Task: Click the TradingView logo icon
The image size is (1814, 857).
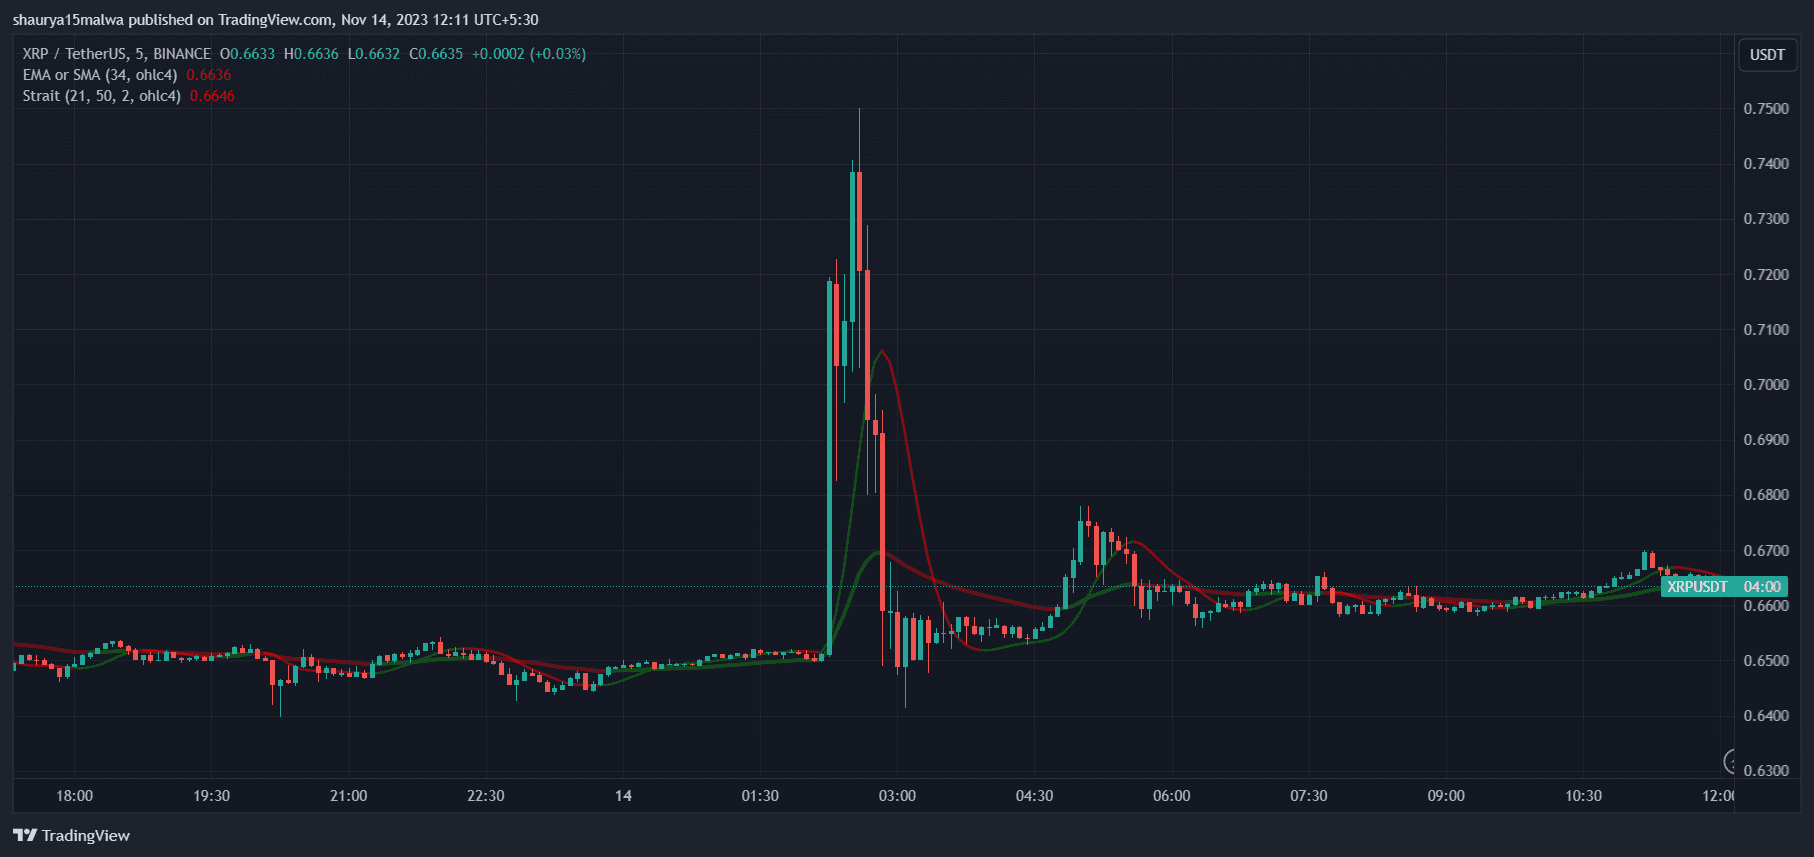Action: pyautogui.click(x=25, y=835)
